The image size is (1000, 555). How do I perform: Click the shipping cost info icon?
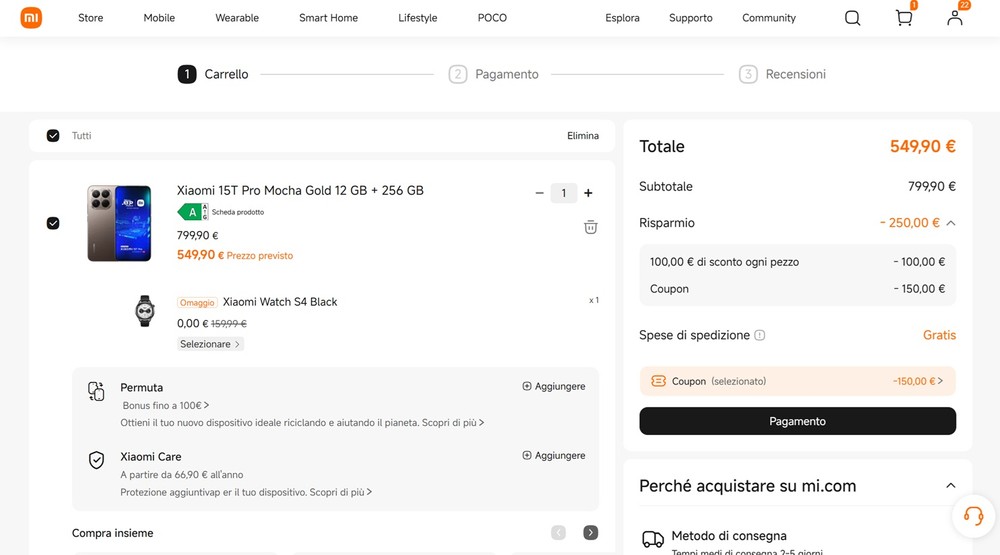tap(760, 336)
